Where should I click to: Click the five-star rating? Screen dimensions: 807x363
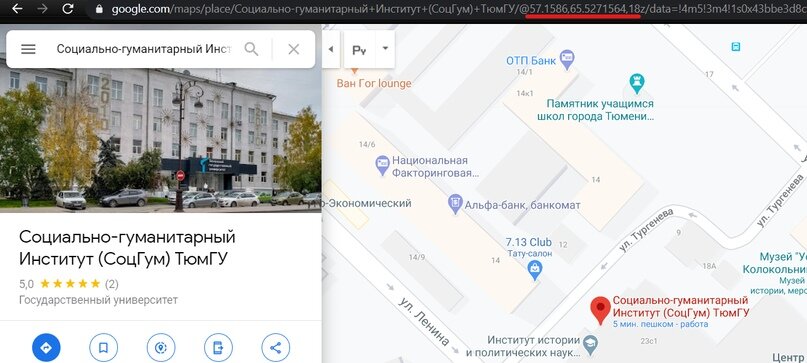coord(70,283)
